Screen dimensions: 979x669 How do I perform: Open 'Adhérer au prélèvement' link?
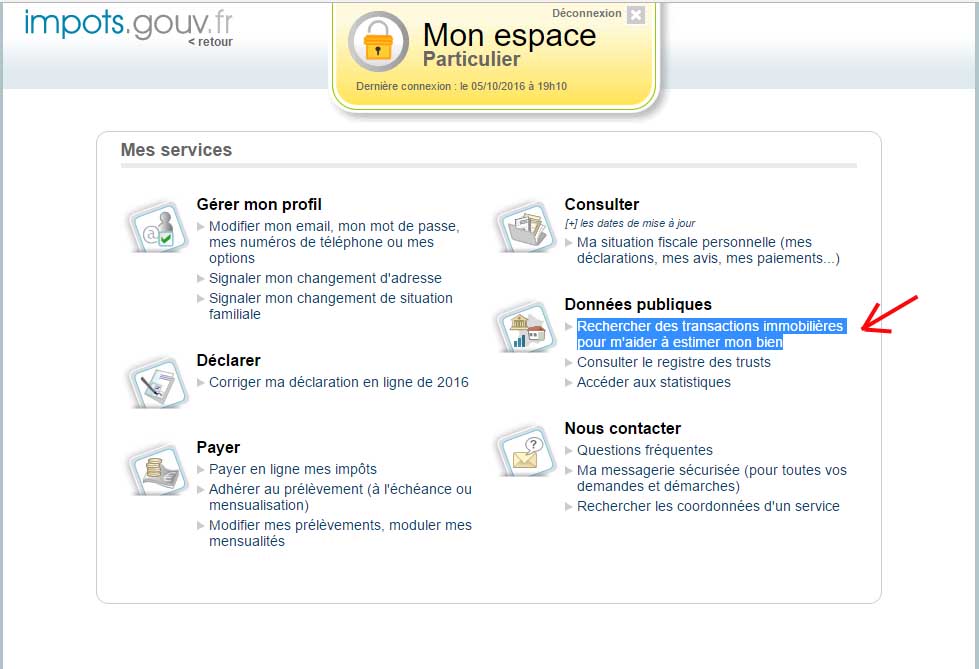(340, 497)
